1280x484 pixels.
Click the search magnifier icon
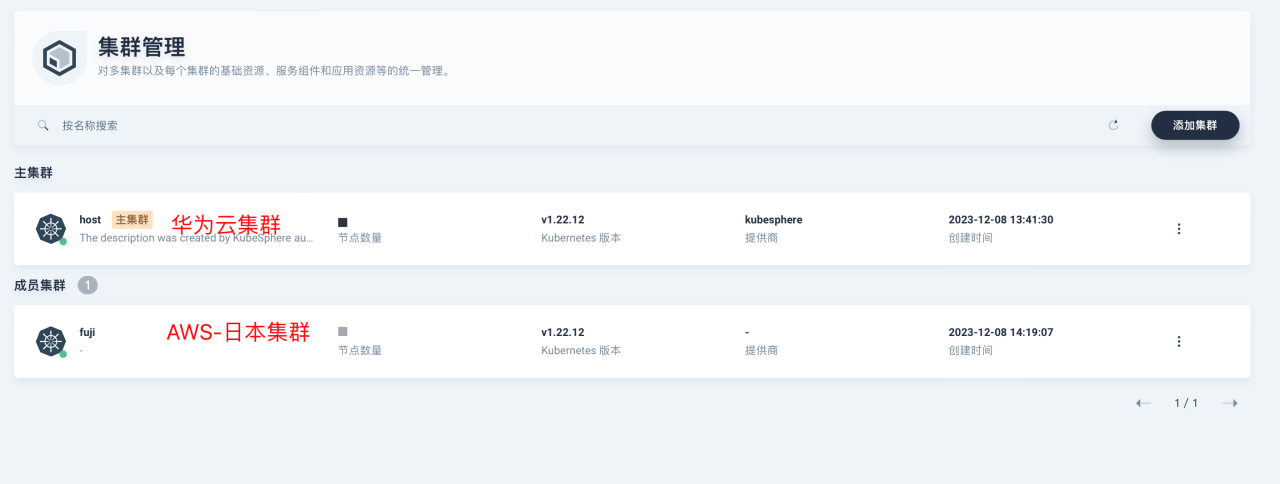[43, 126]
